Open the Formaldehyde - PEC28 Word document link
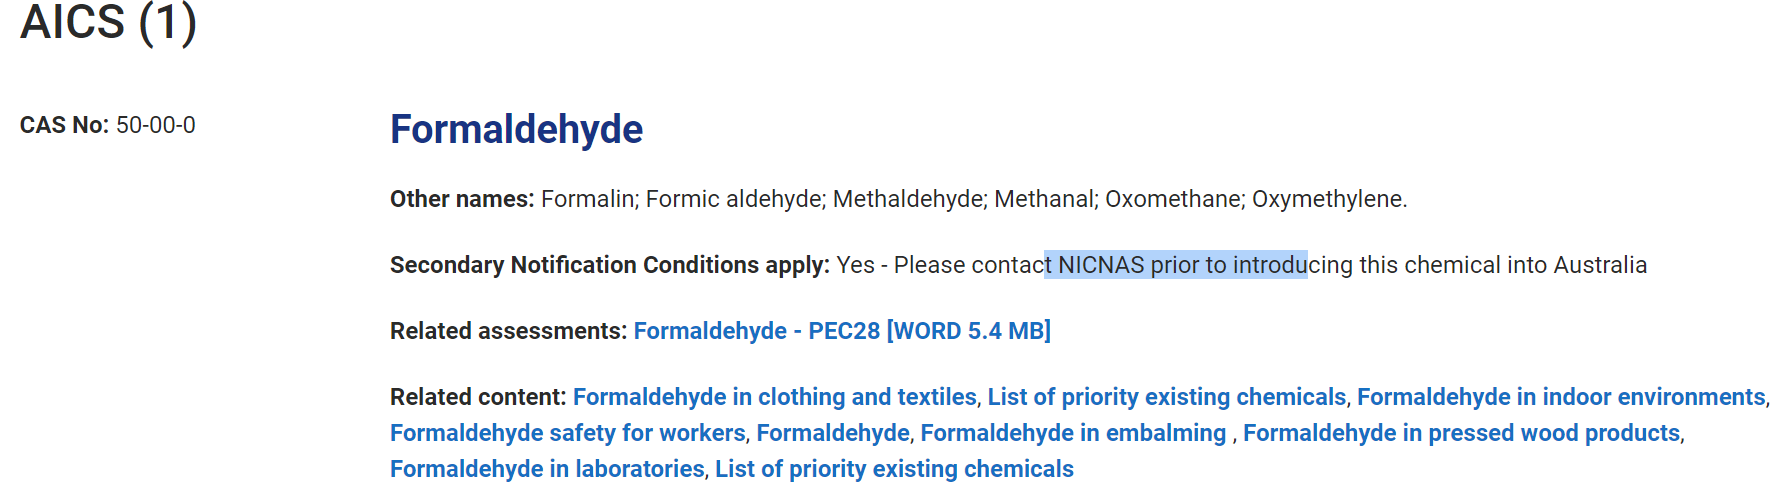Image resolution: width=1777 pixels, height=486 pixels. 841,331
